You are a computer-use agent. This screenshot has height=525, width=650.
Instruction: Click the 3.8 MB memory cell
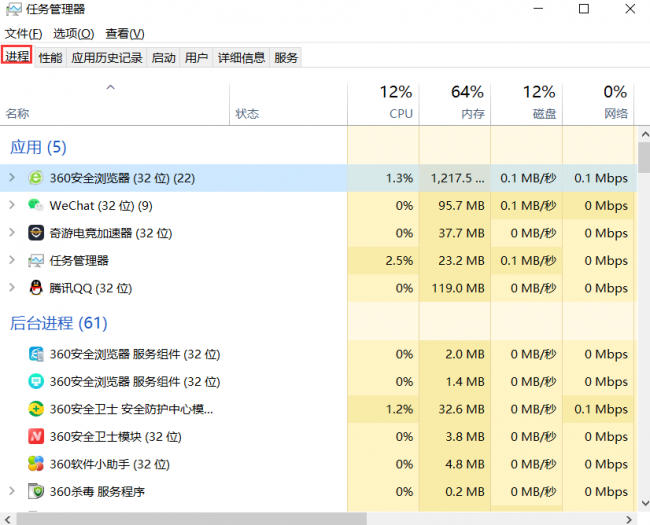coord(455,437)
